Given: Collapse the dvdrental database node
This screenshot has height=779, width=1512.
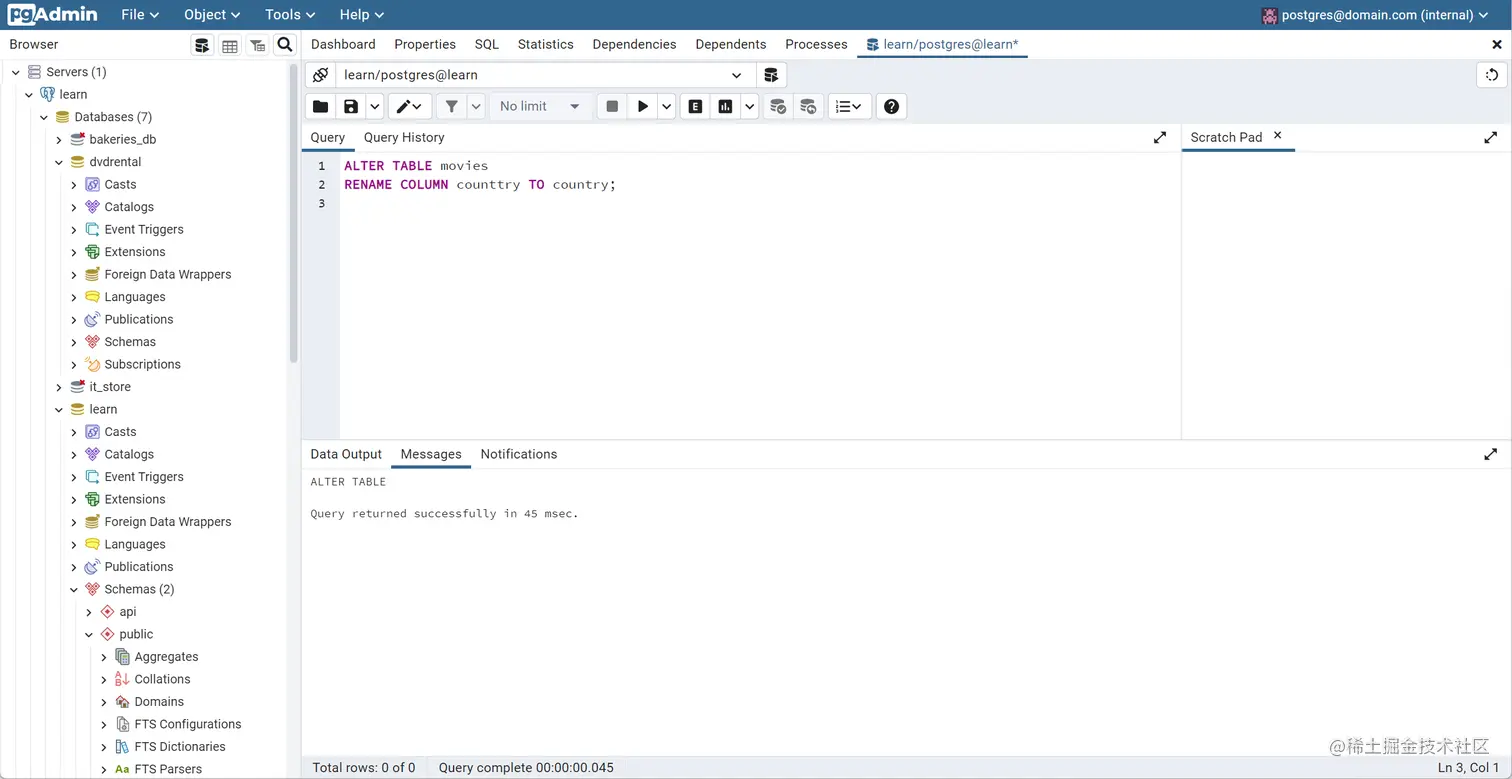Looking at the screenshot, I should (59, 162).
